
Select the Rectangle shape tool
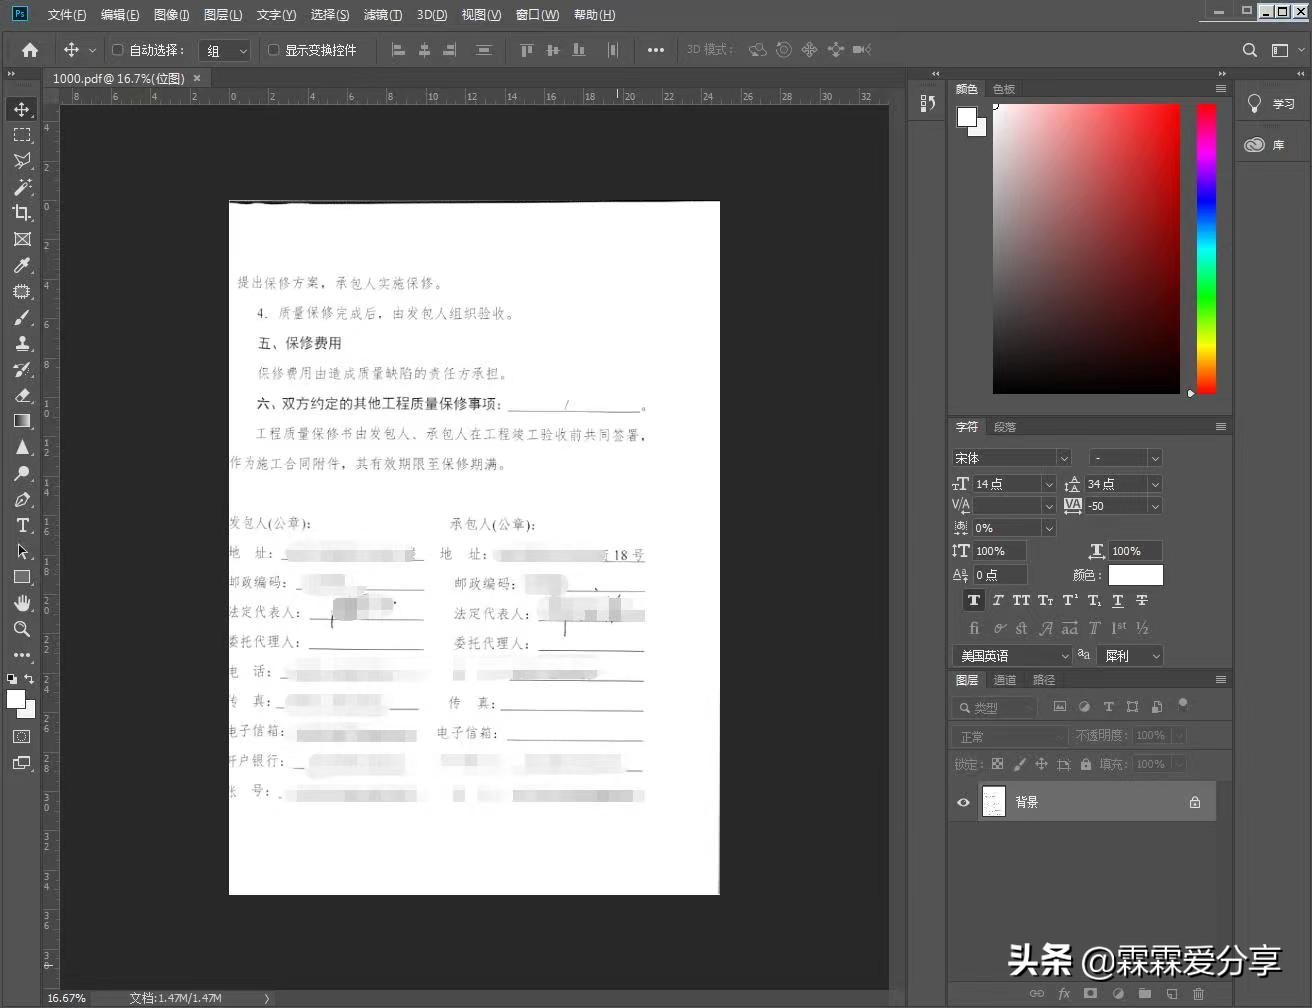pyautogui.click(x=22, y=577)
